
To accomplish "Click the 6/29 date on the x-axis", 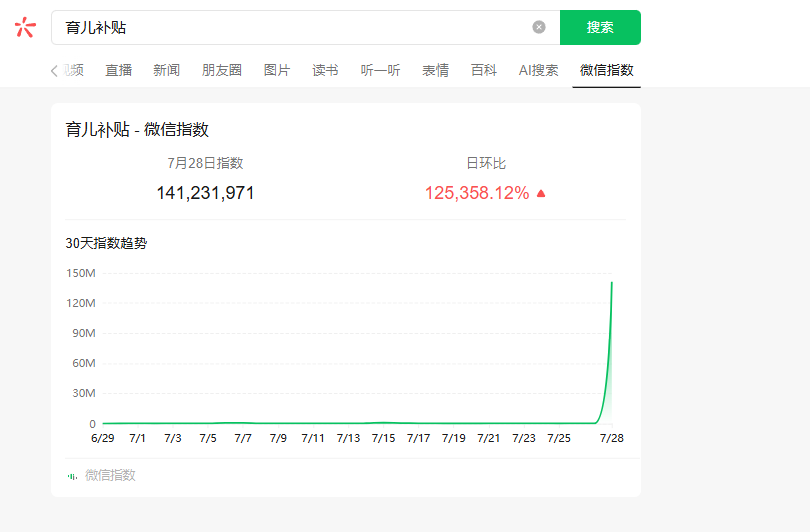I will click(x=102, y=439).
